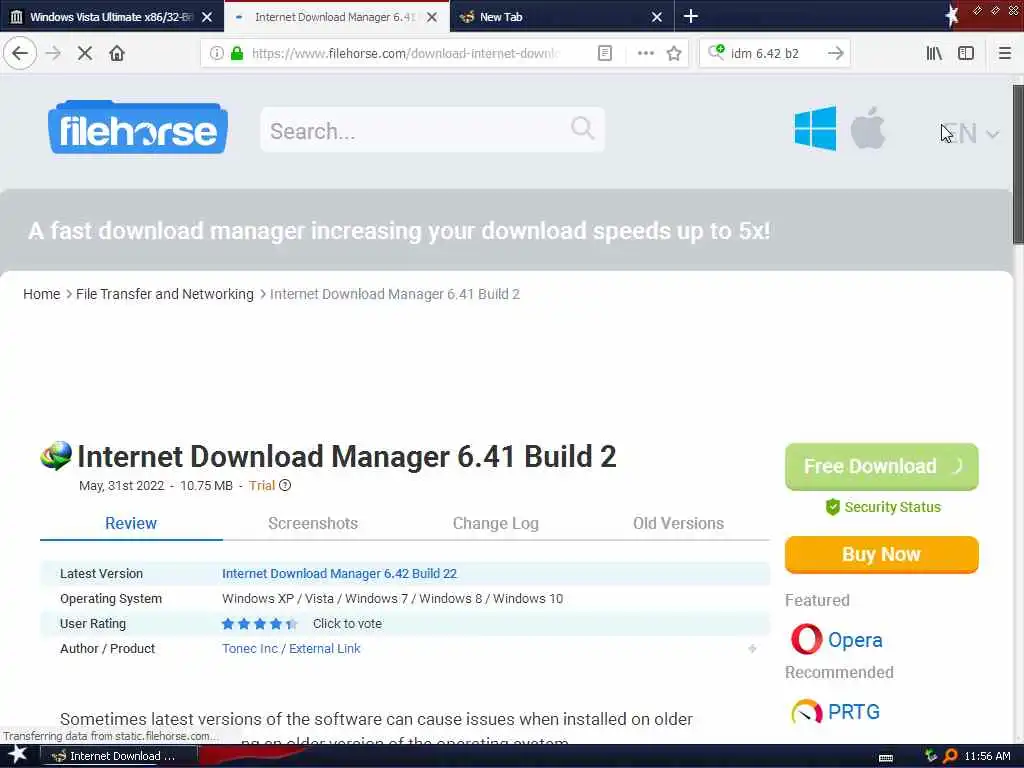1024x768 pixels.
Task: Click the Buy Now button
Action: pyautogui.click(x=881, y=554)
